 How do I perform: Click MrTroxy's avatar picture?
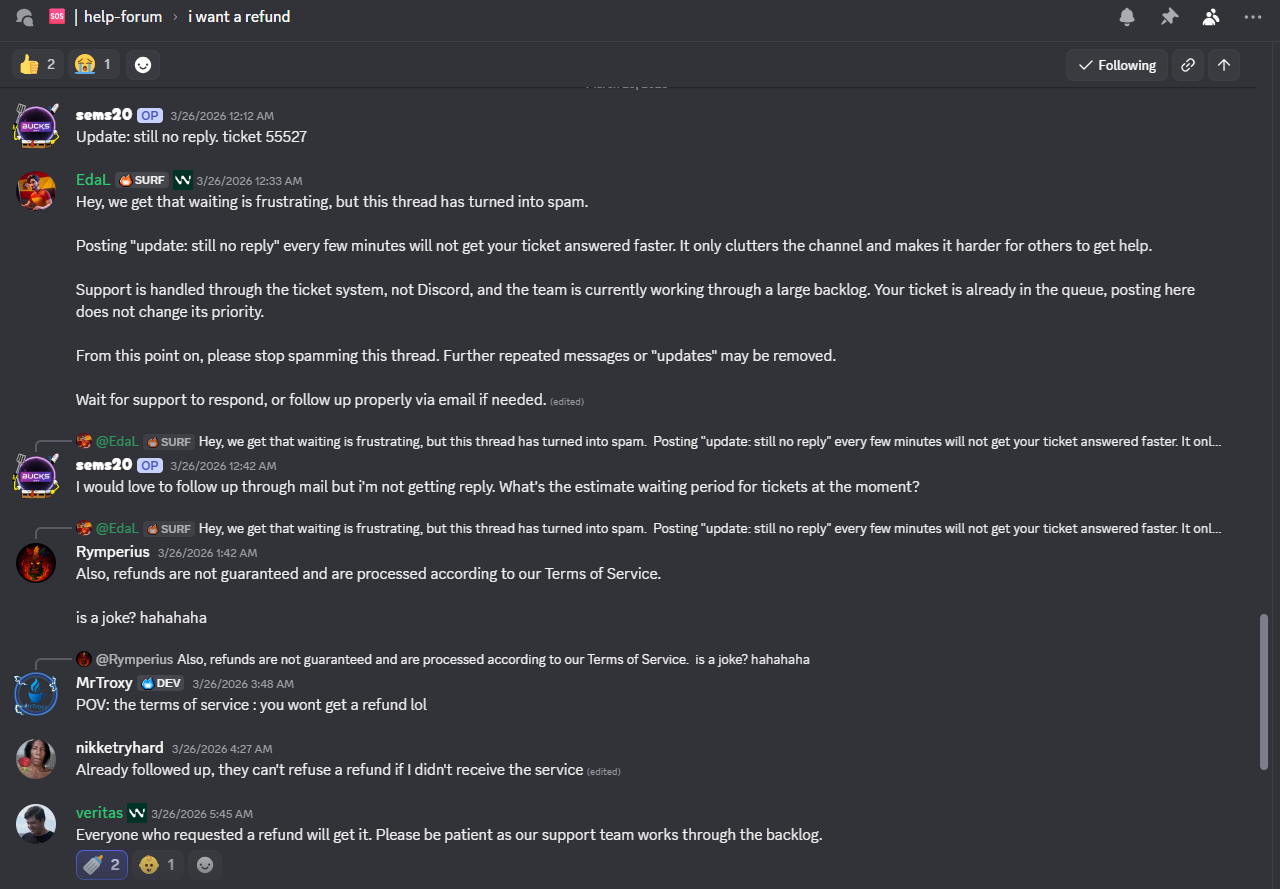coord(36,694)
